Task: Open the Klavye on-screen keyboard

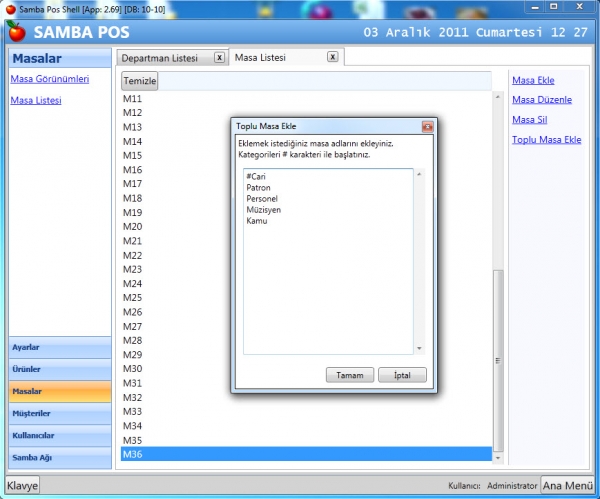Action: coord(23,486)
